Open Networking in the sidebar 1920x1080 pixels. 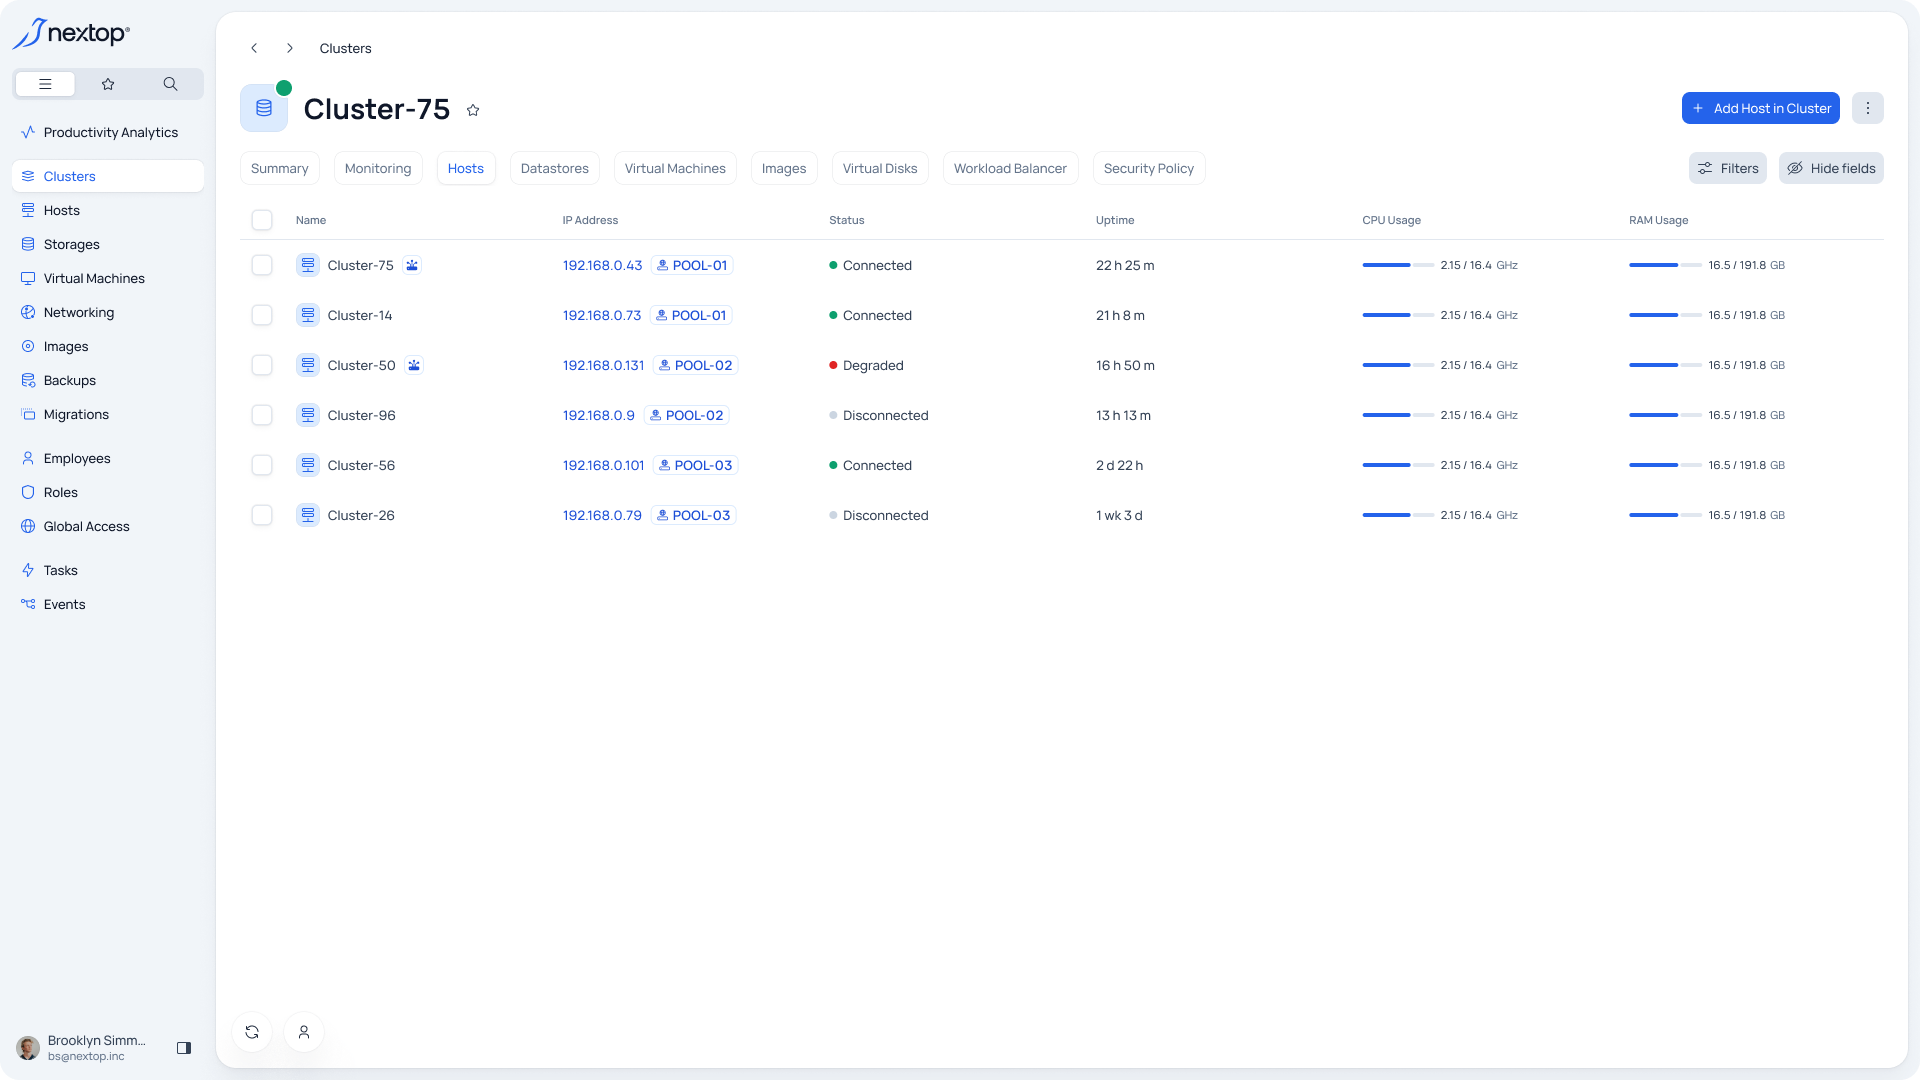(108, 312)
